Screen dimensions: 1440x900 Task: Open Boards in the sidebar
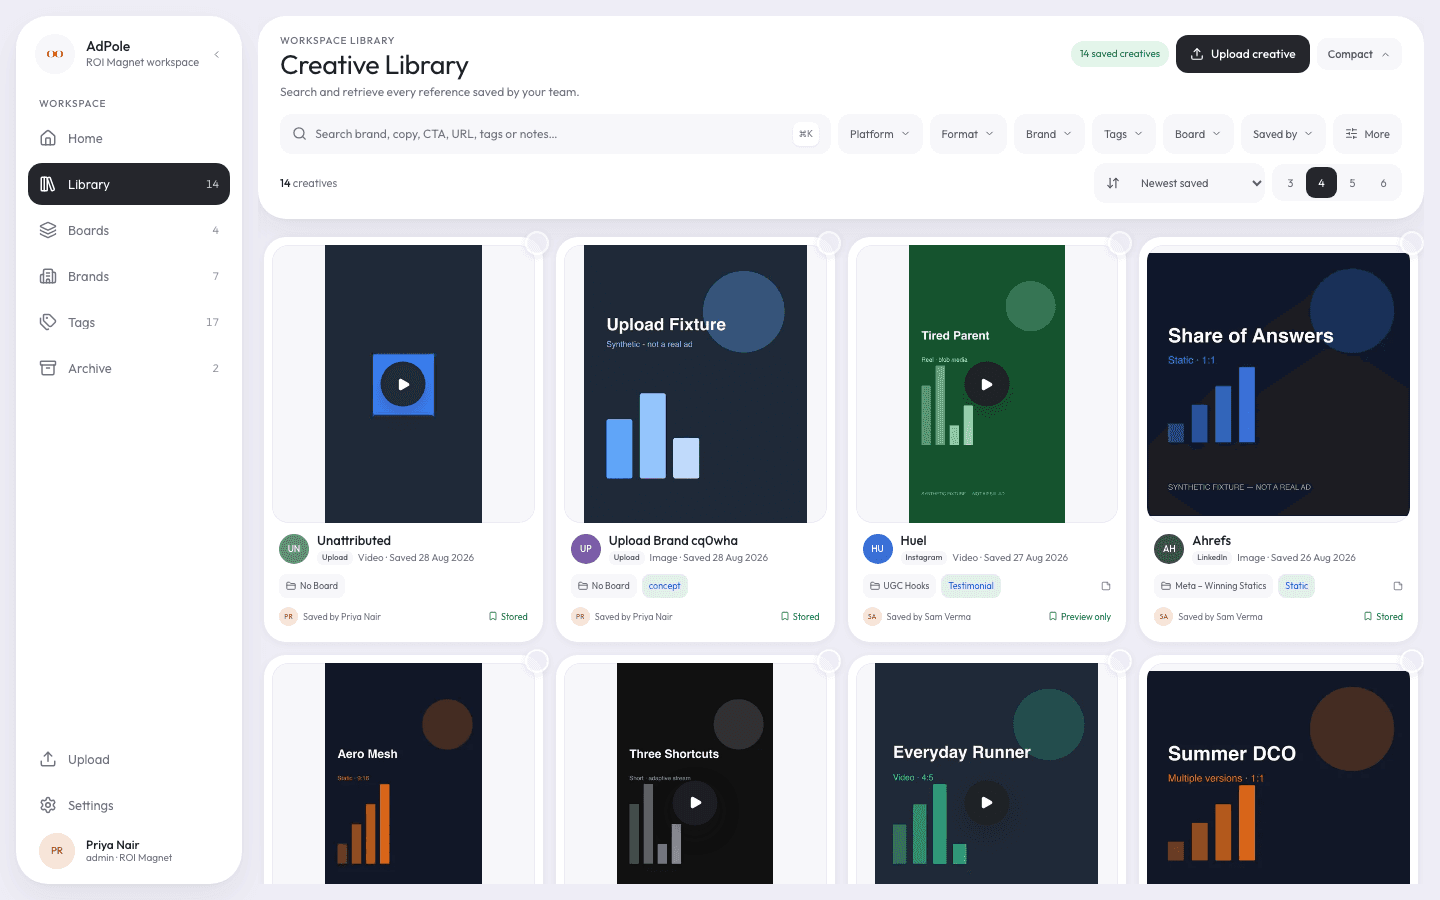[x=129, y=231]
